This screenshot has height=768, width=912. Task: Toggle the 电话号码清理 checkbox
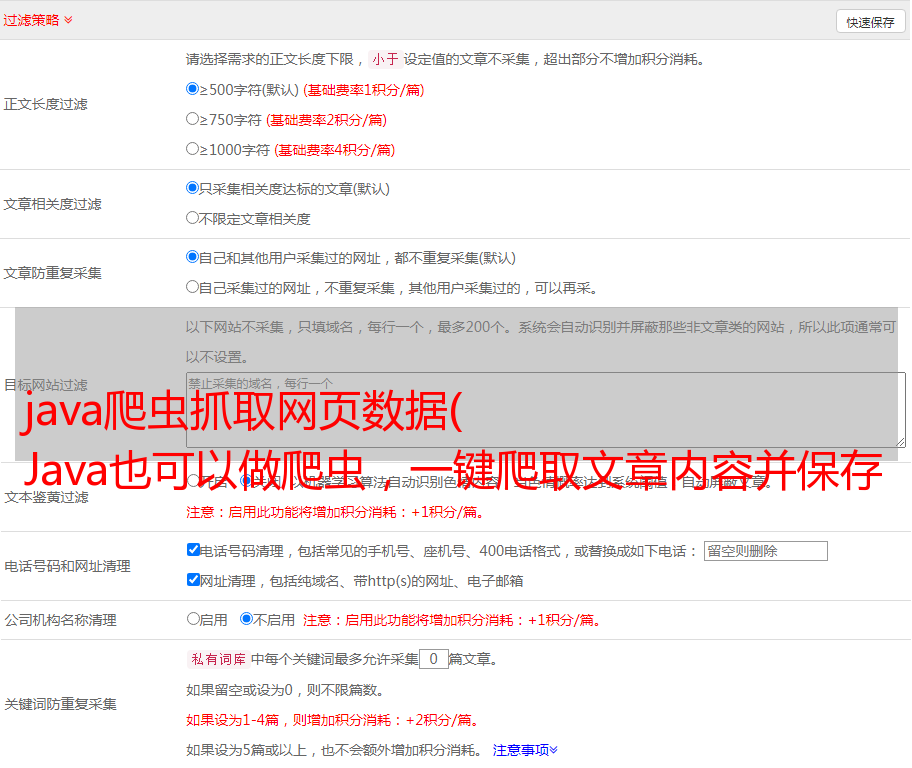pyautogui.click(x=194, y=550)
